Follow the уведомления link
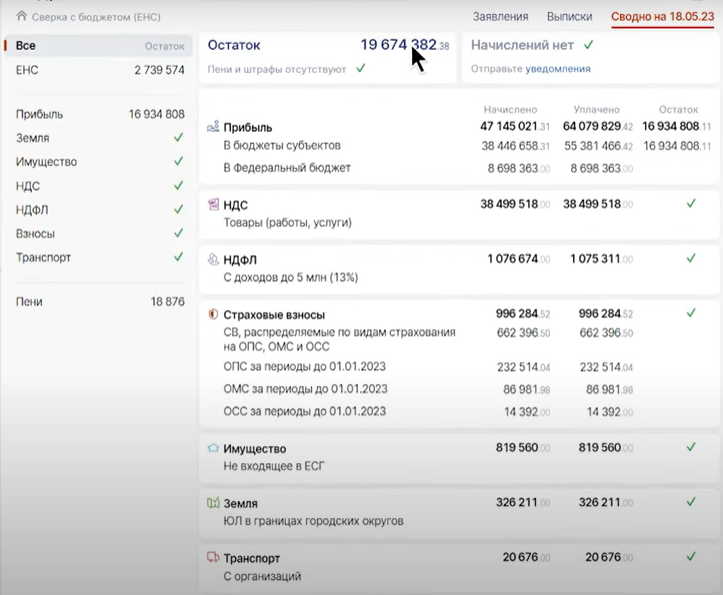 558,69
